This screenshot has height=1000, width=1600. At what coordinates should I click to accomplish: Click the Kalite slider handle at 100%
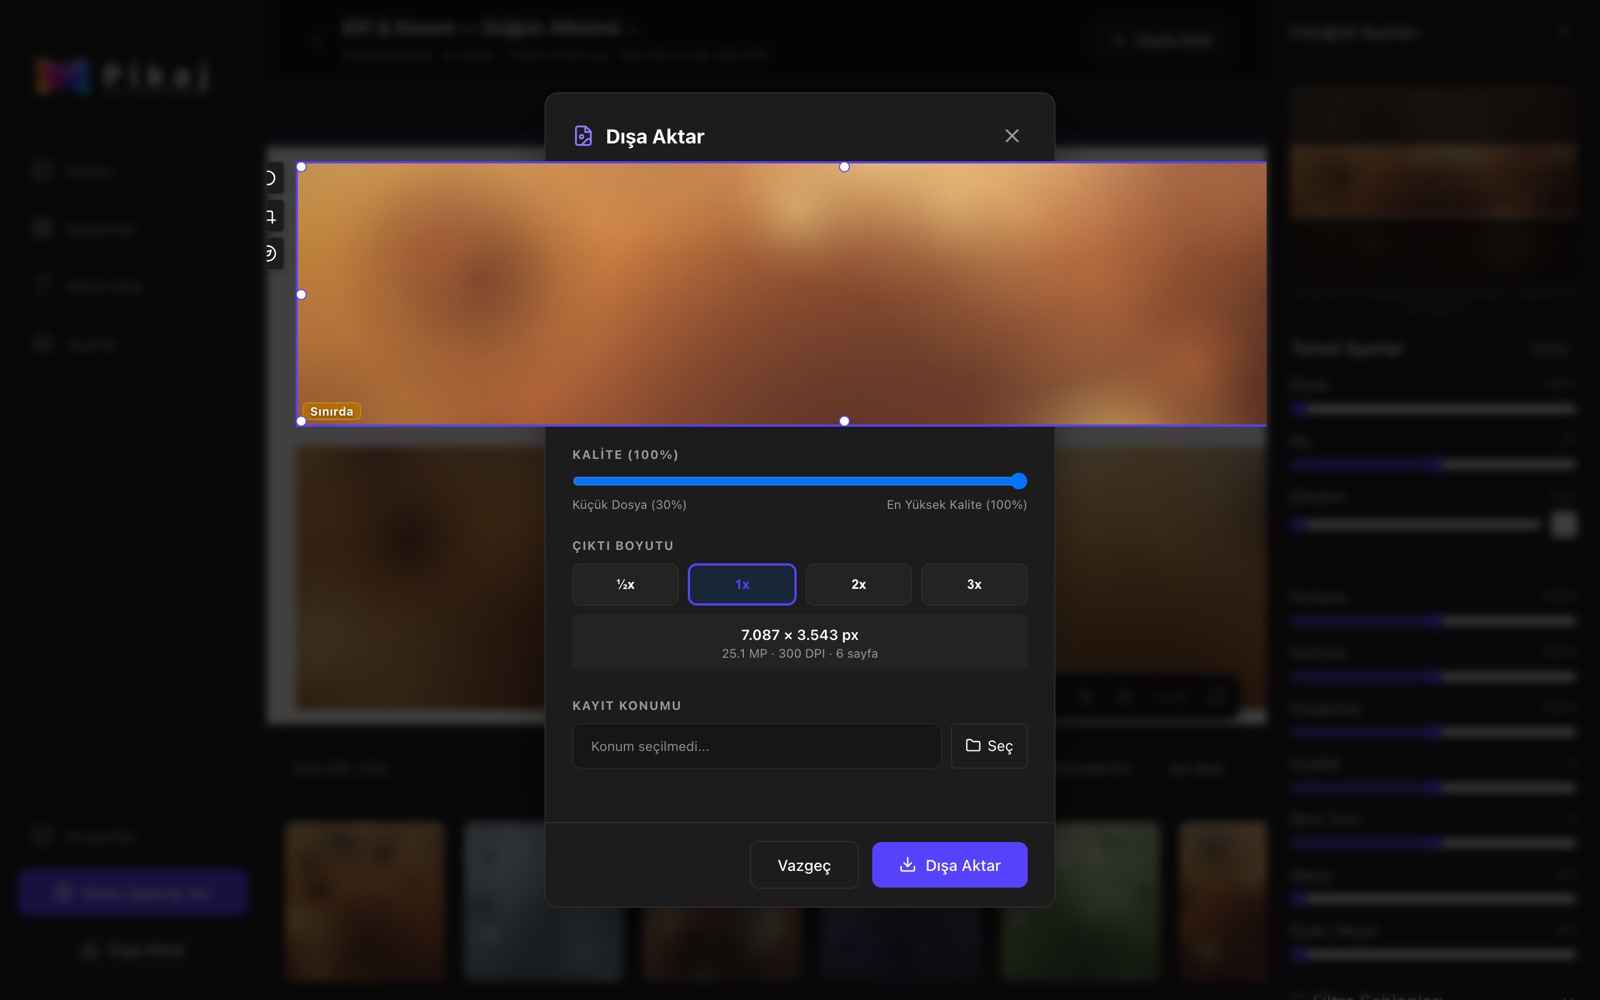tap(1019, 481)
